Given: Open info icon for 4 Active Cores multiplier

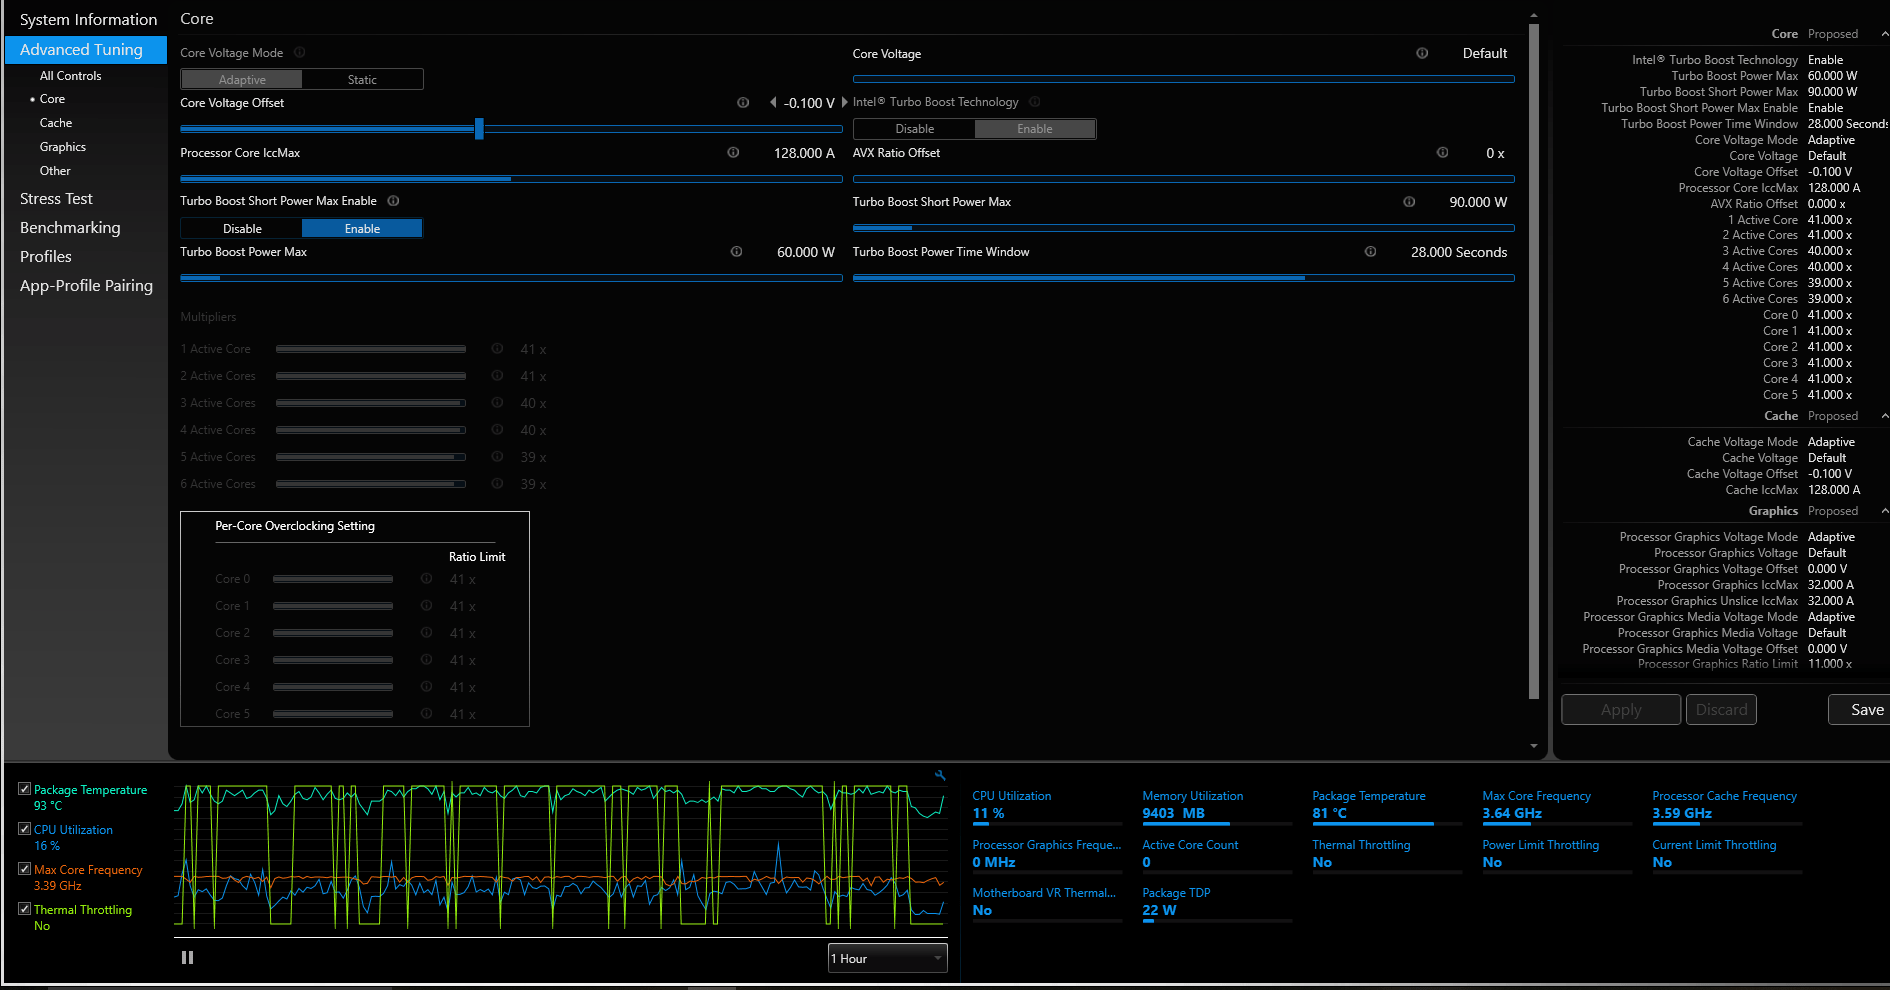Looking at the screenshot, I should 497,430.
